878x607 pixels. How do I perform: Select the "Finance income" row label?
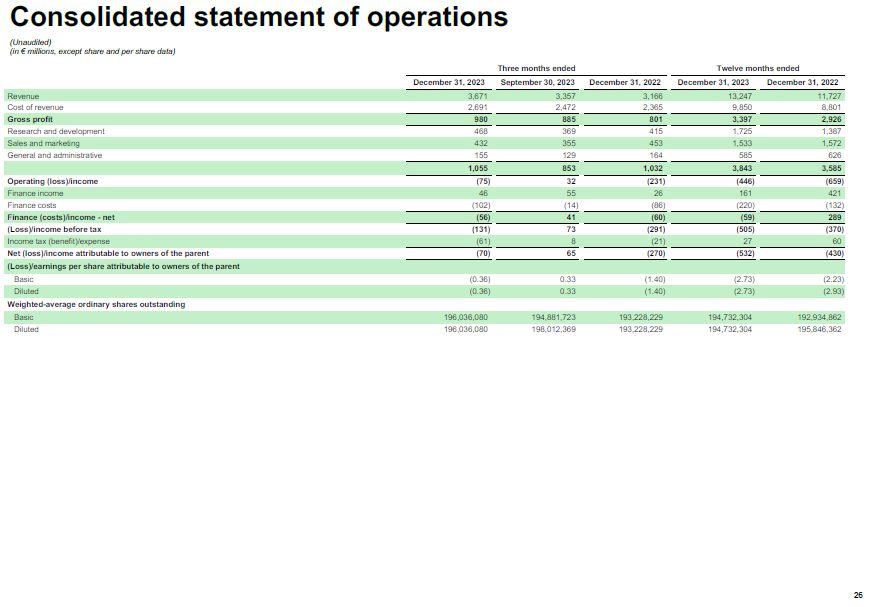[x=35, y=193]
